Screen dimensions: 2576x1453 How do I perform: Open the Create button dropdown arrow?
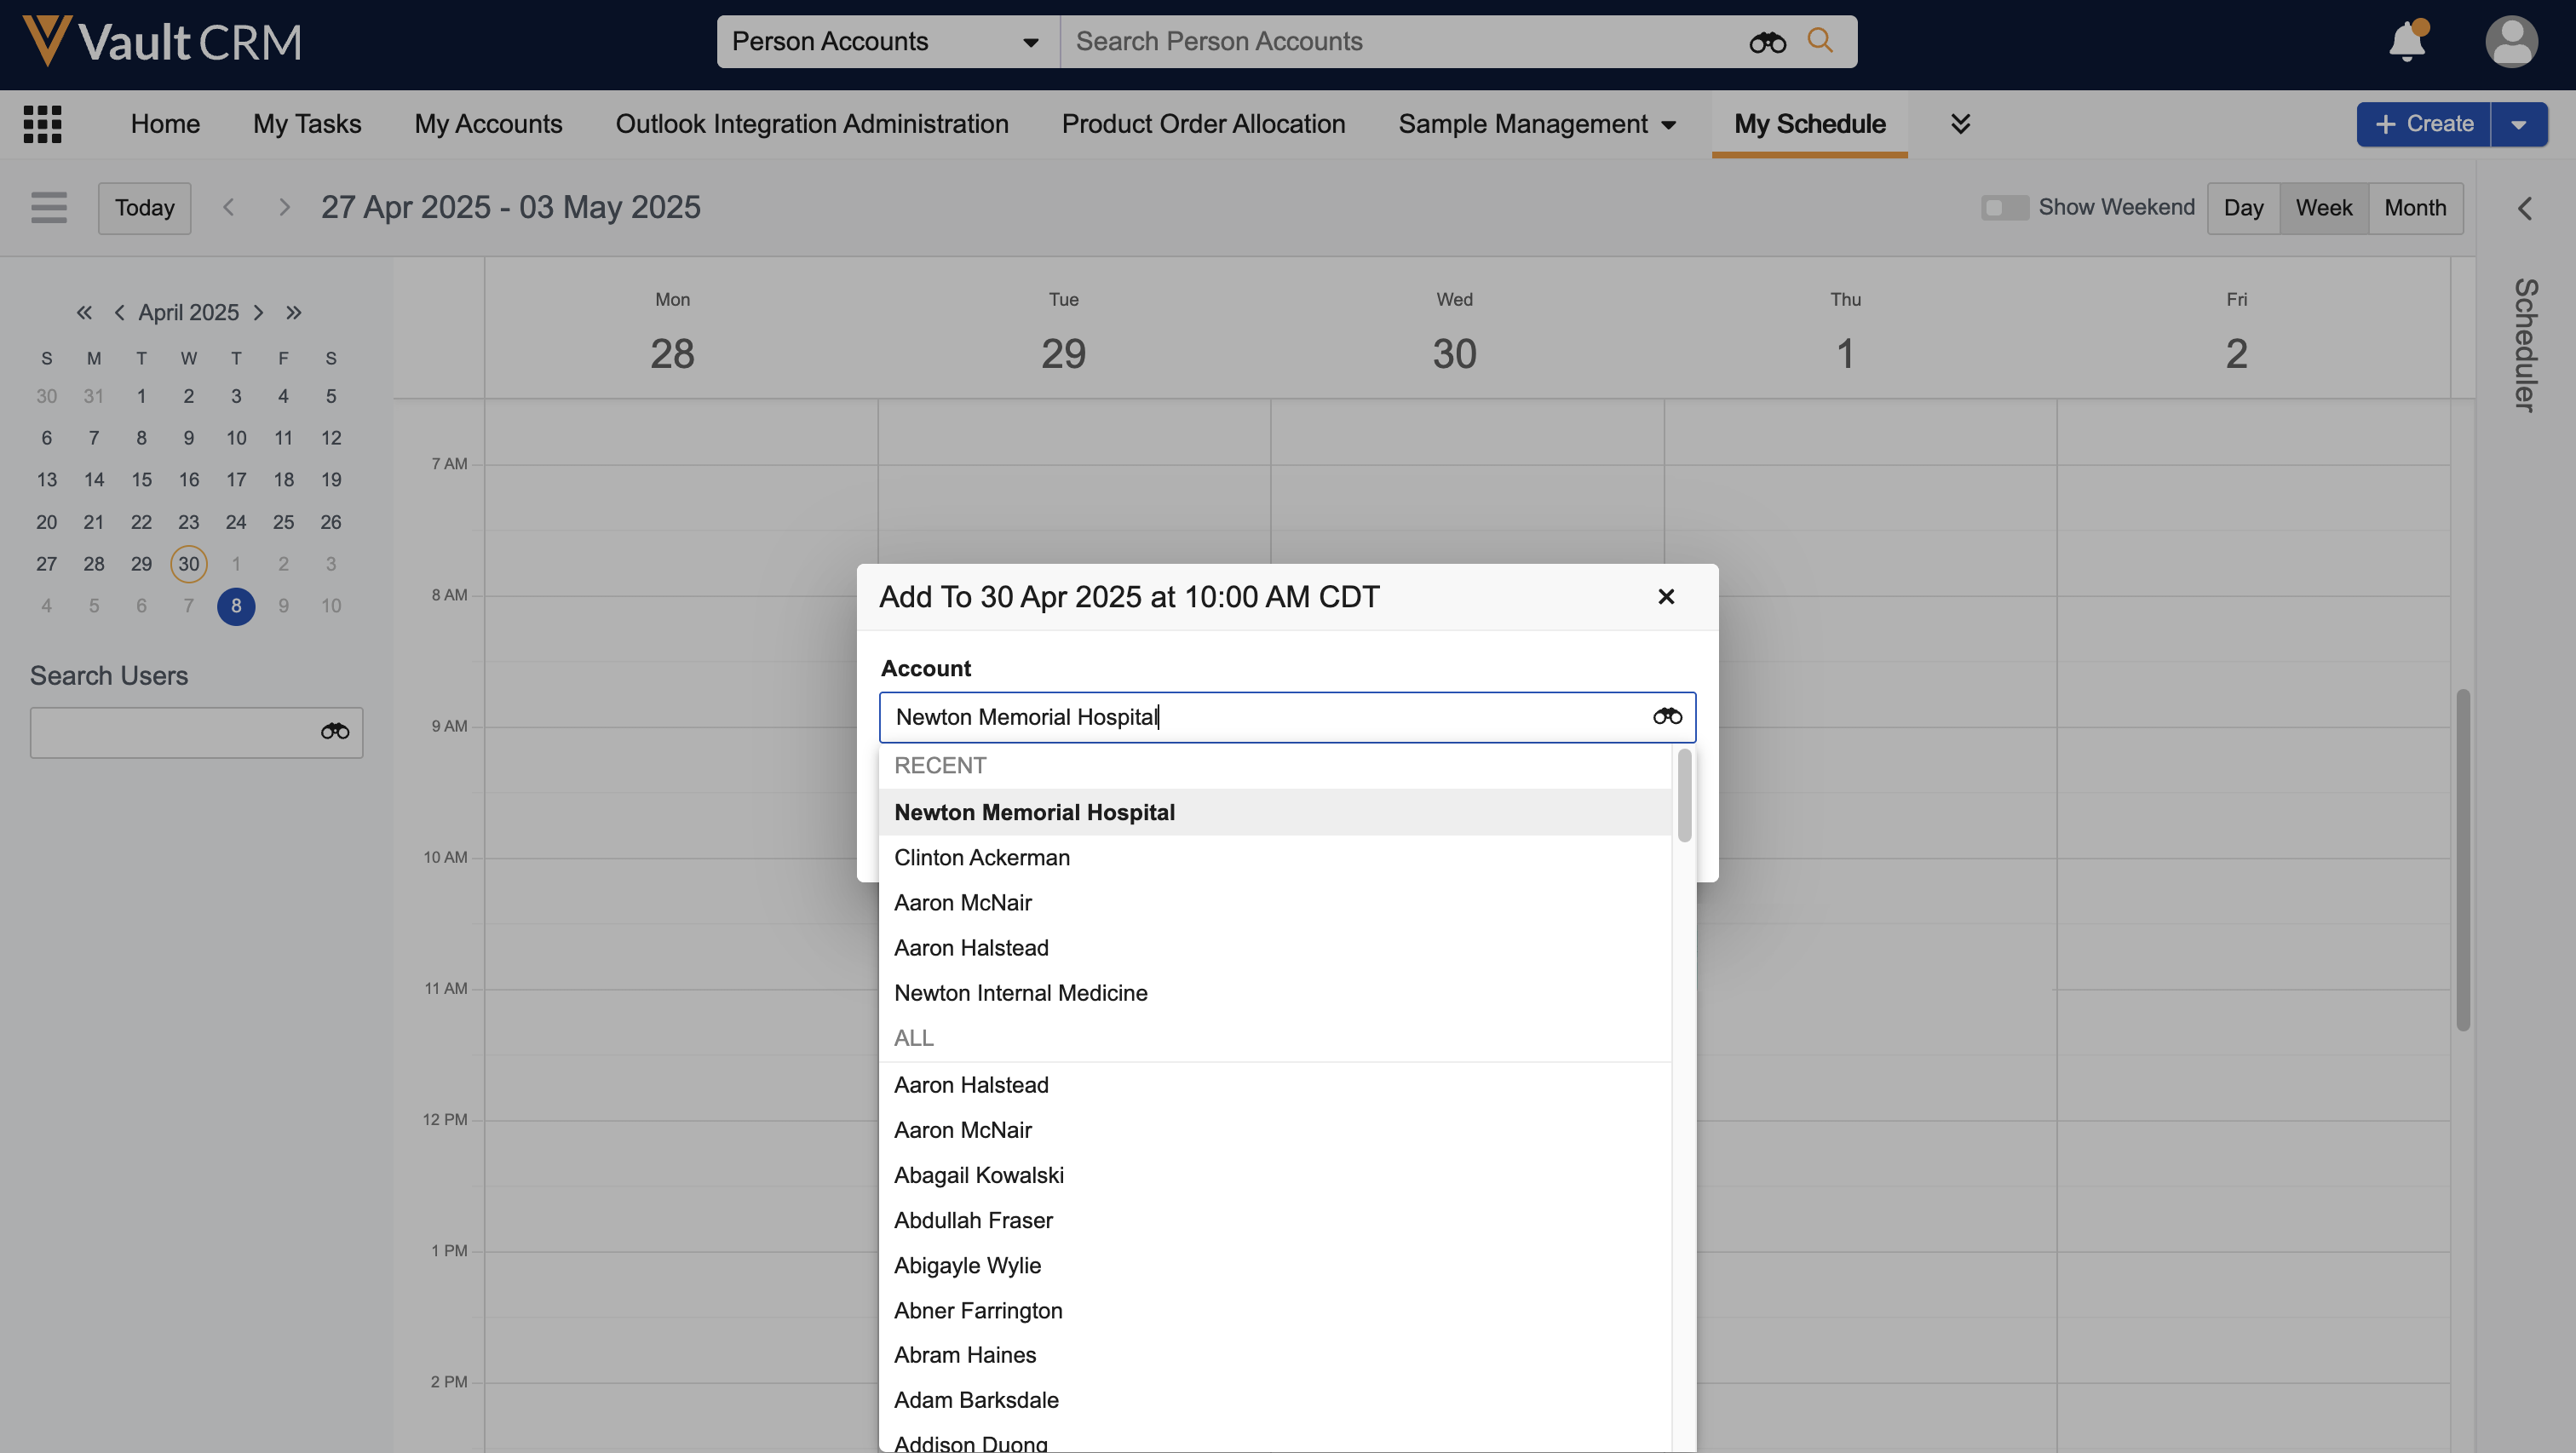[2518, 124]
